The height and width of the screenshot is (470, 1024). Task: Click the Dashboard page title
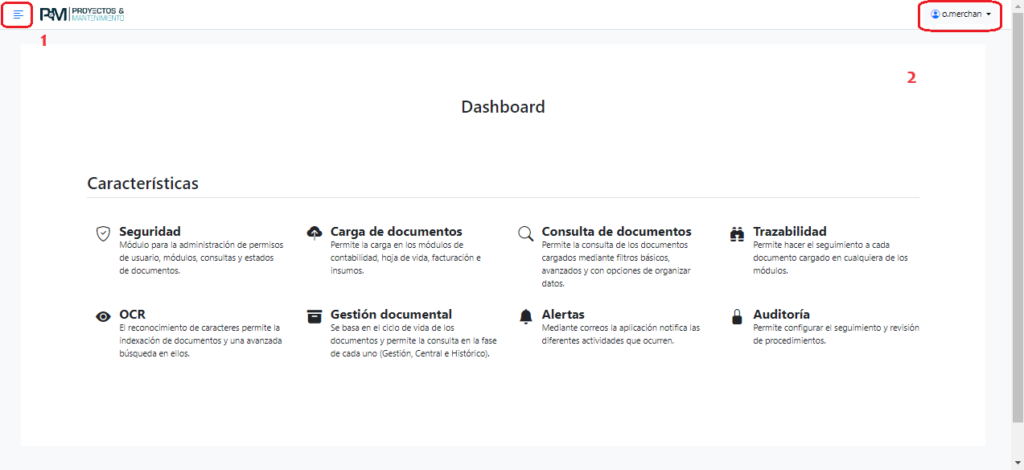click(x=503, y=106)
